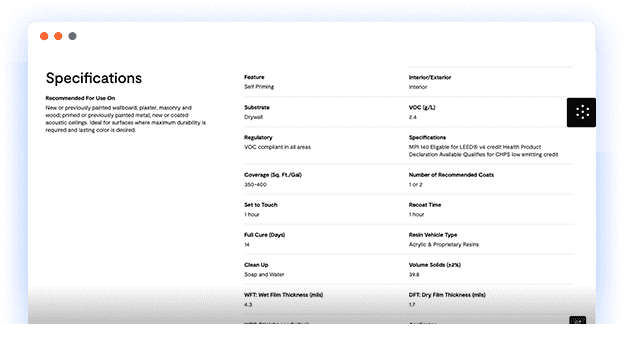The height and width of the screenshot is (361, 624).
Task: Click the 'Coverage (Sq. Ft./Gal)' label
Action: (x=273, y=175)
